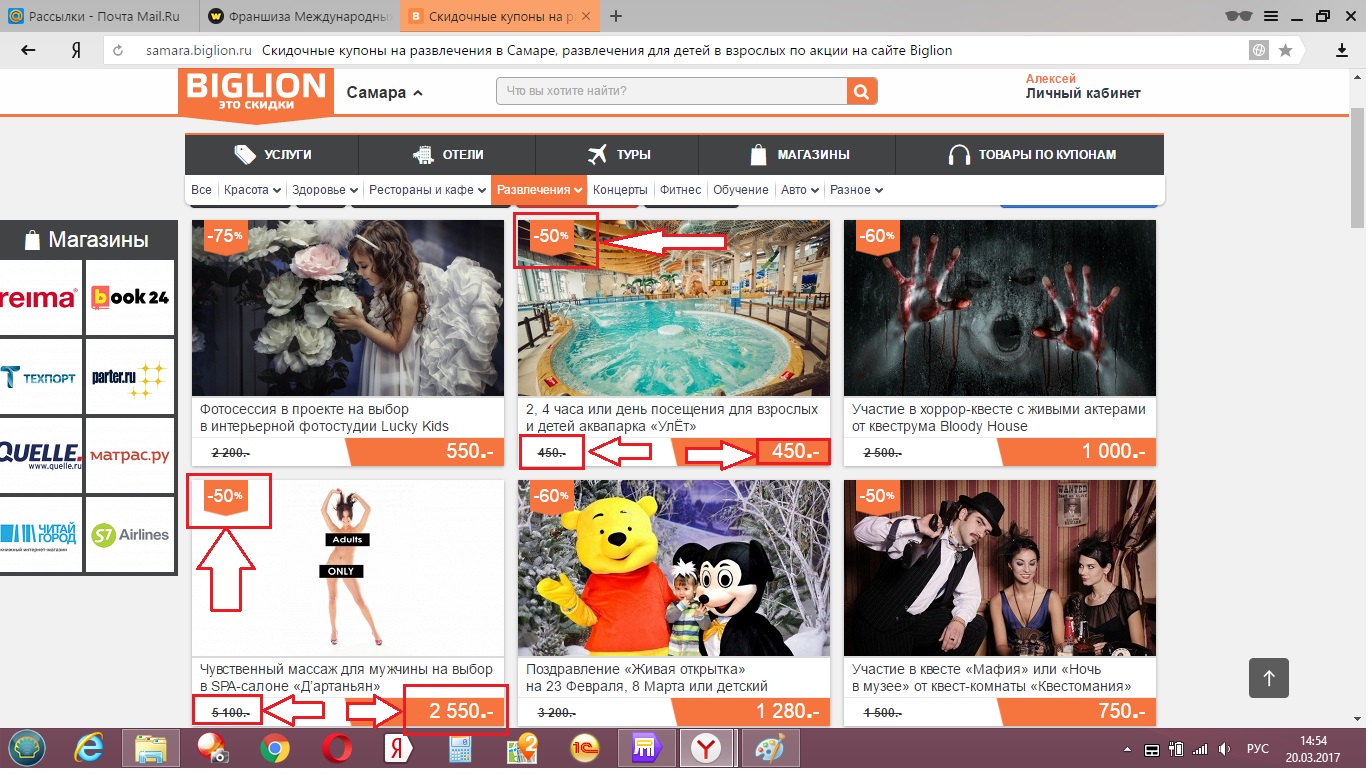The width and height of the screenshot is (1372, 780).
Task: Open the ОТЕЛИ section in main menu
Action: pyautogui.click(x=447, y=155)
